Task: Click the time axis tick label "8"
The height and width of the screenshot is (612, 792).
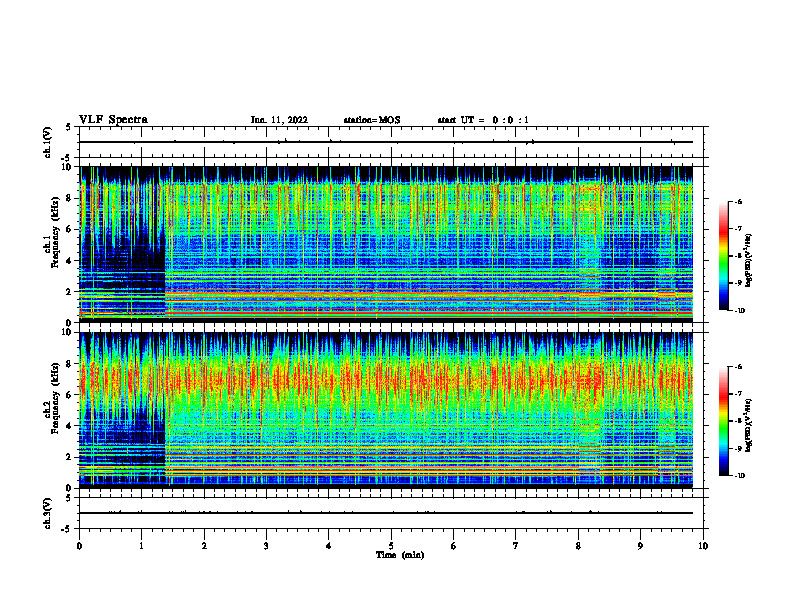Action: (578, 546)
